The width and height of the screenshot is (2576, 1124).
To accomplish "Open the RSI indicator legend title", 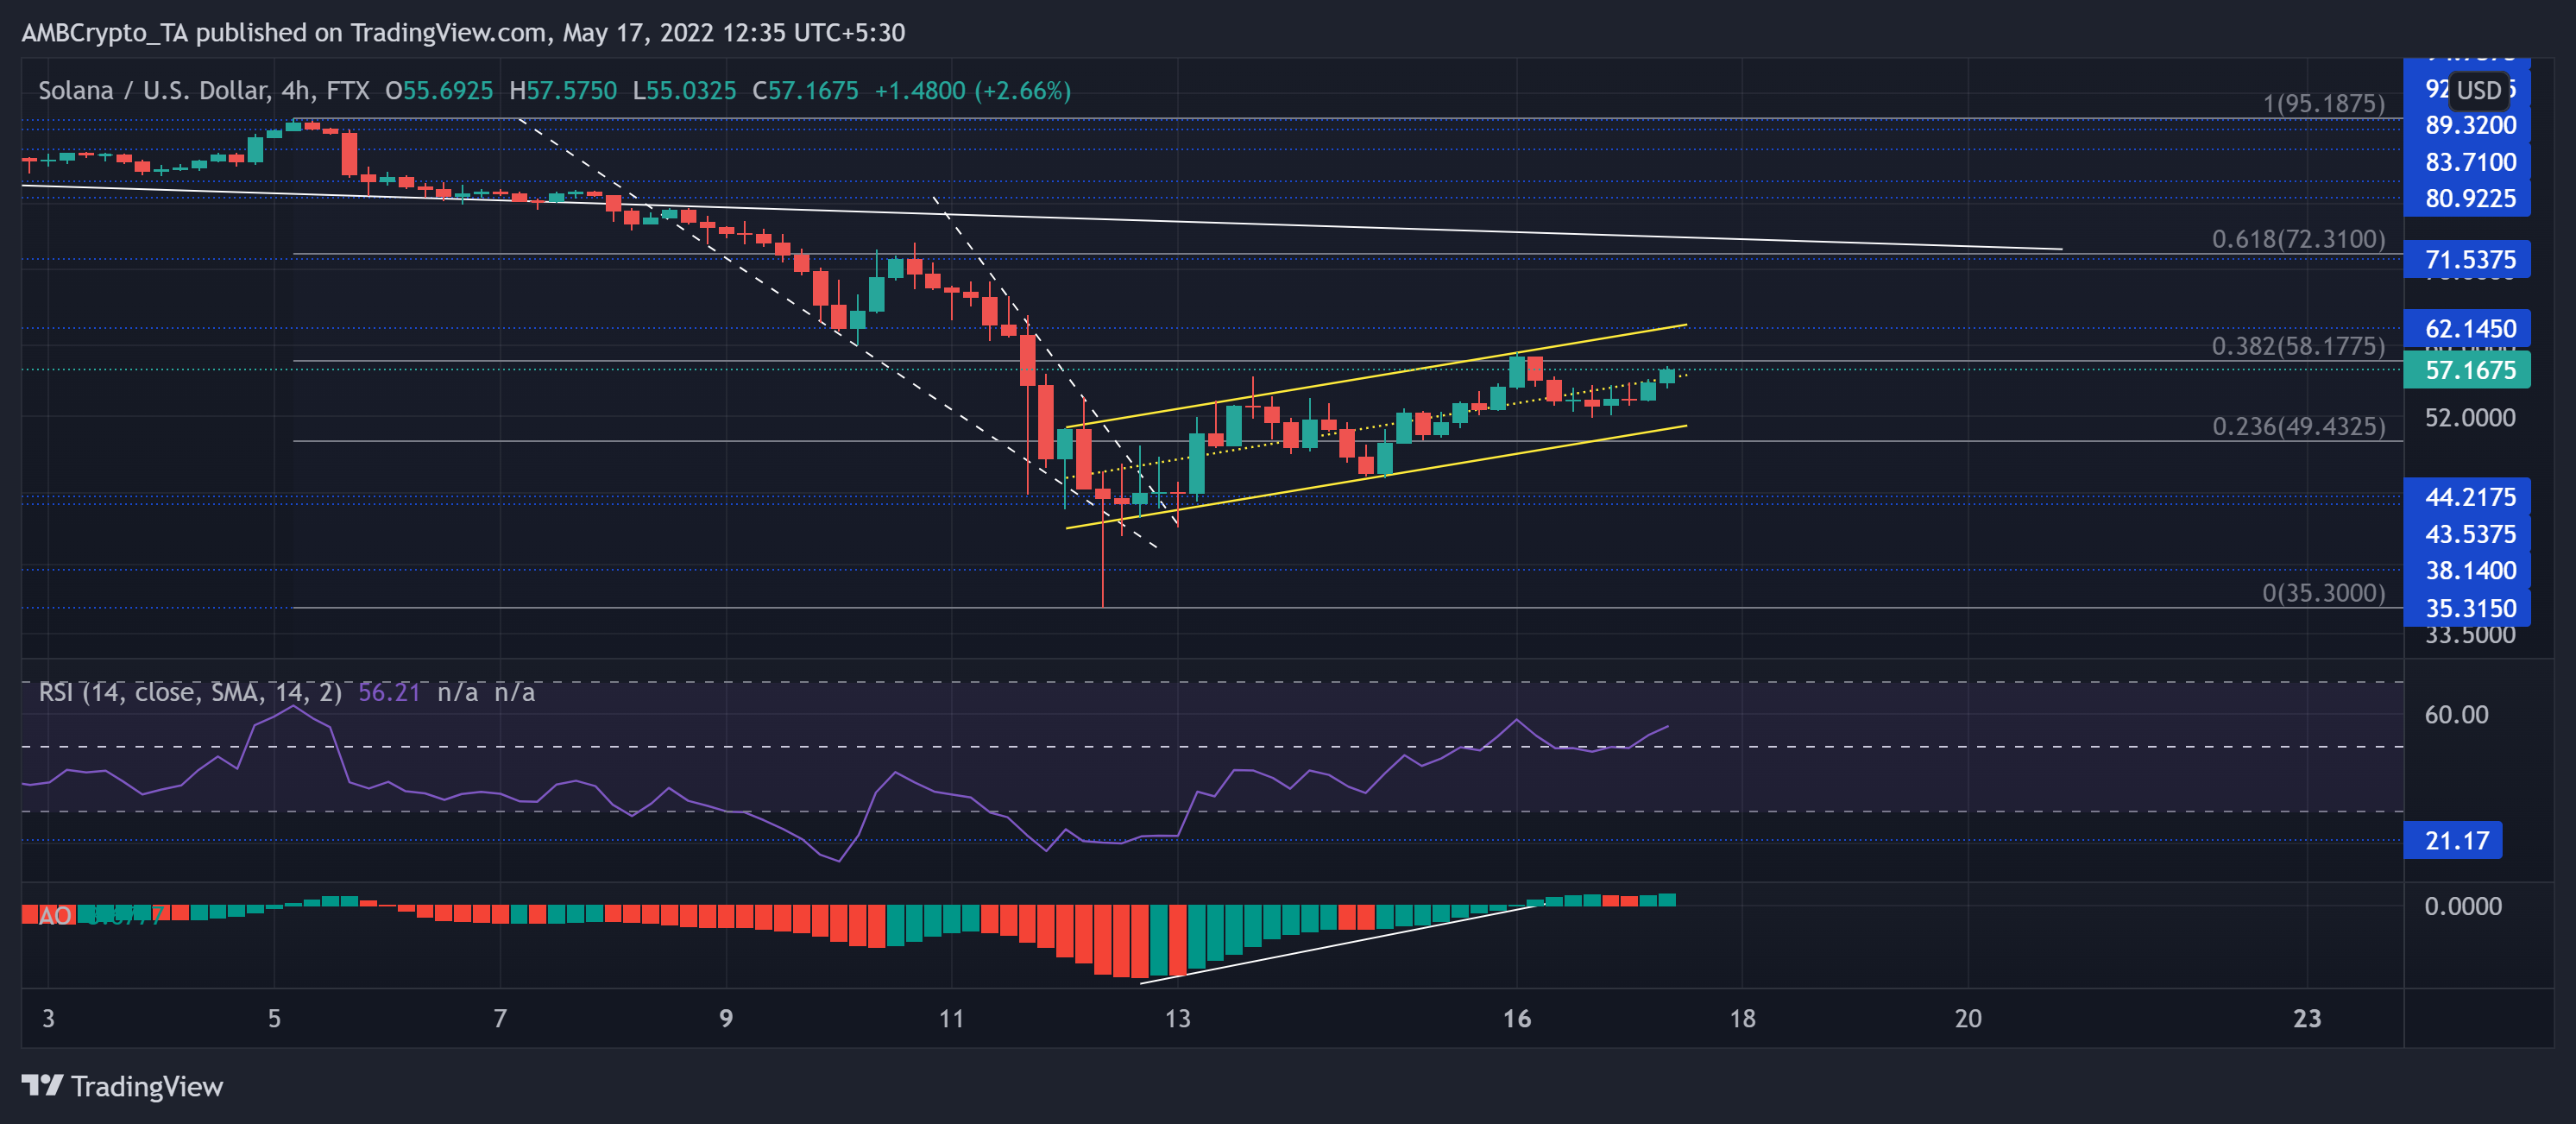I will (189, 692).
